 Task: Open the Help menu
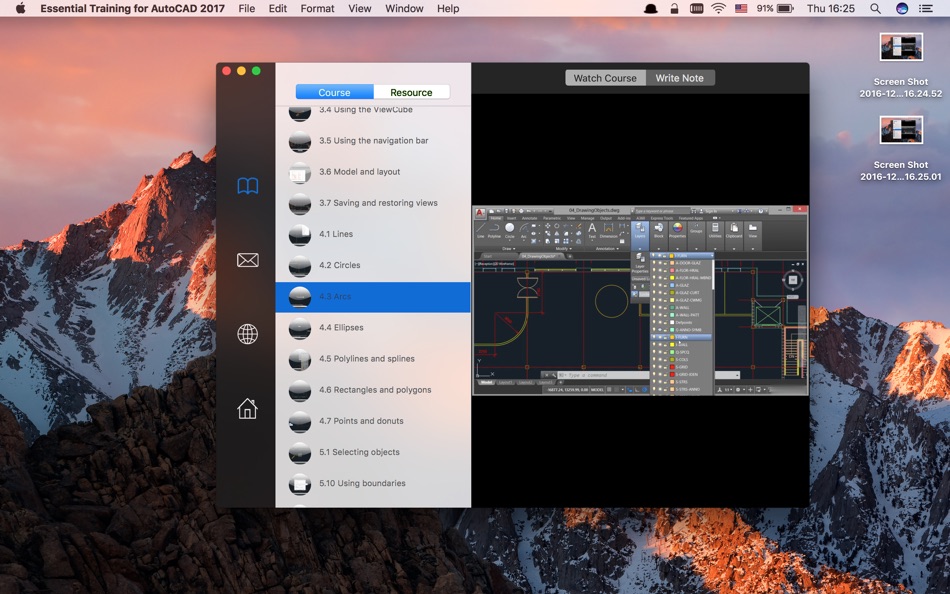[x=448, y=8]
